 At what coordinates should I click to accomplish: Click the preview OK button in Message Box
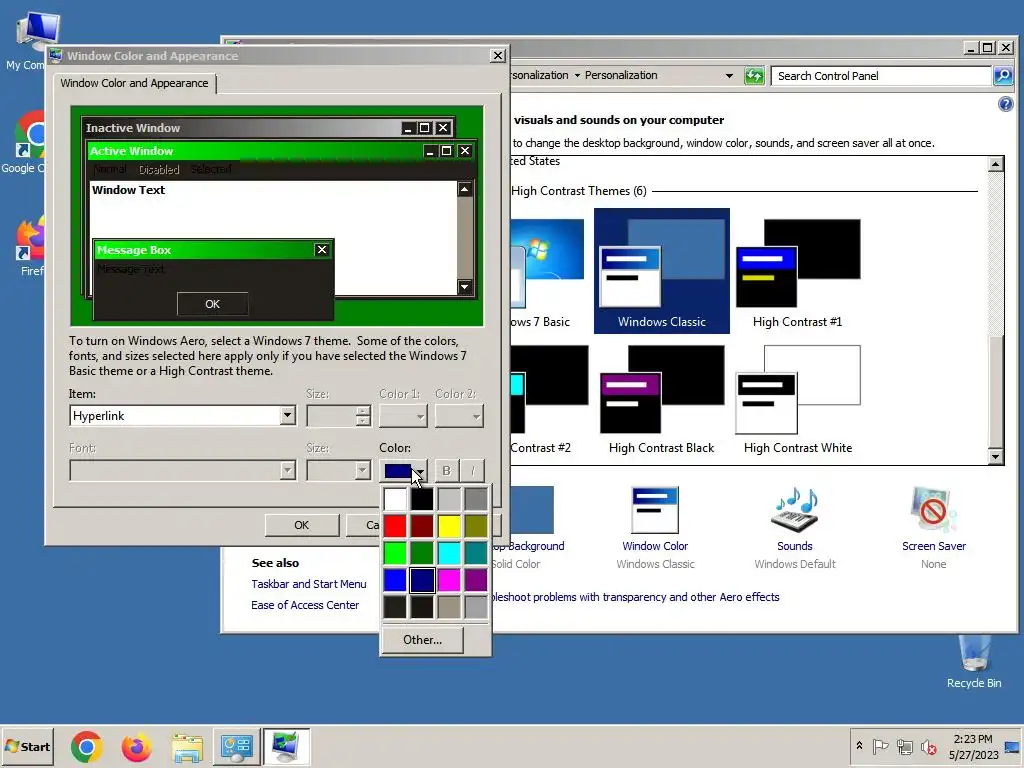(x=212, y=304)
